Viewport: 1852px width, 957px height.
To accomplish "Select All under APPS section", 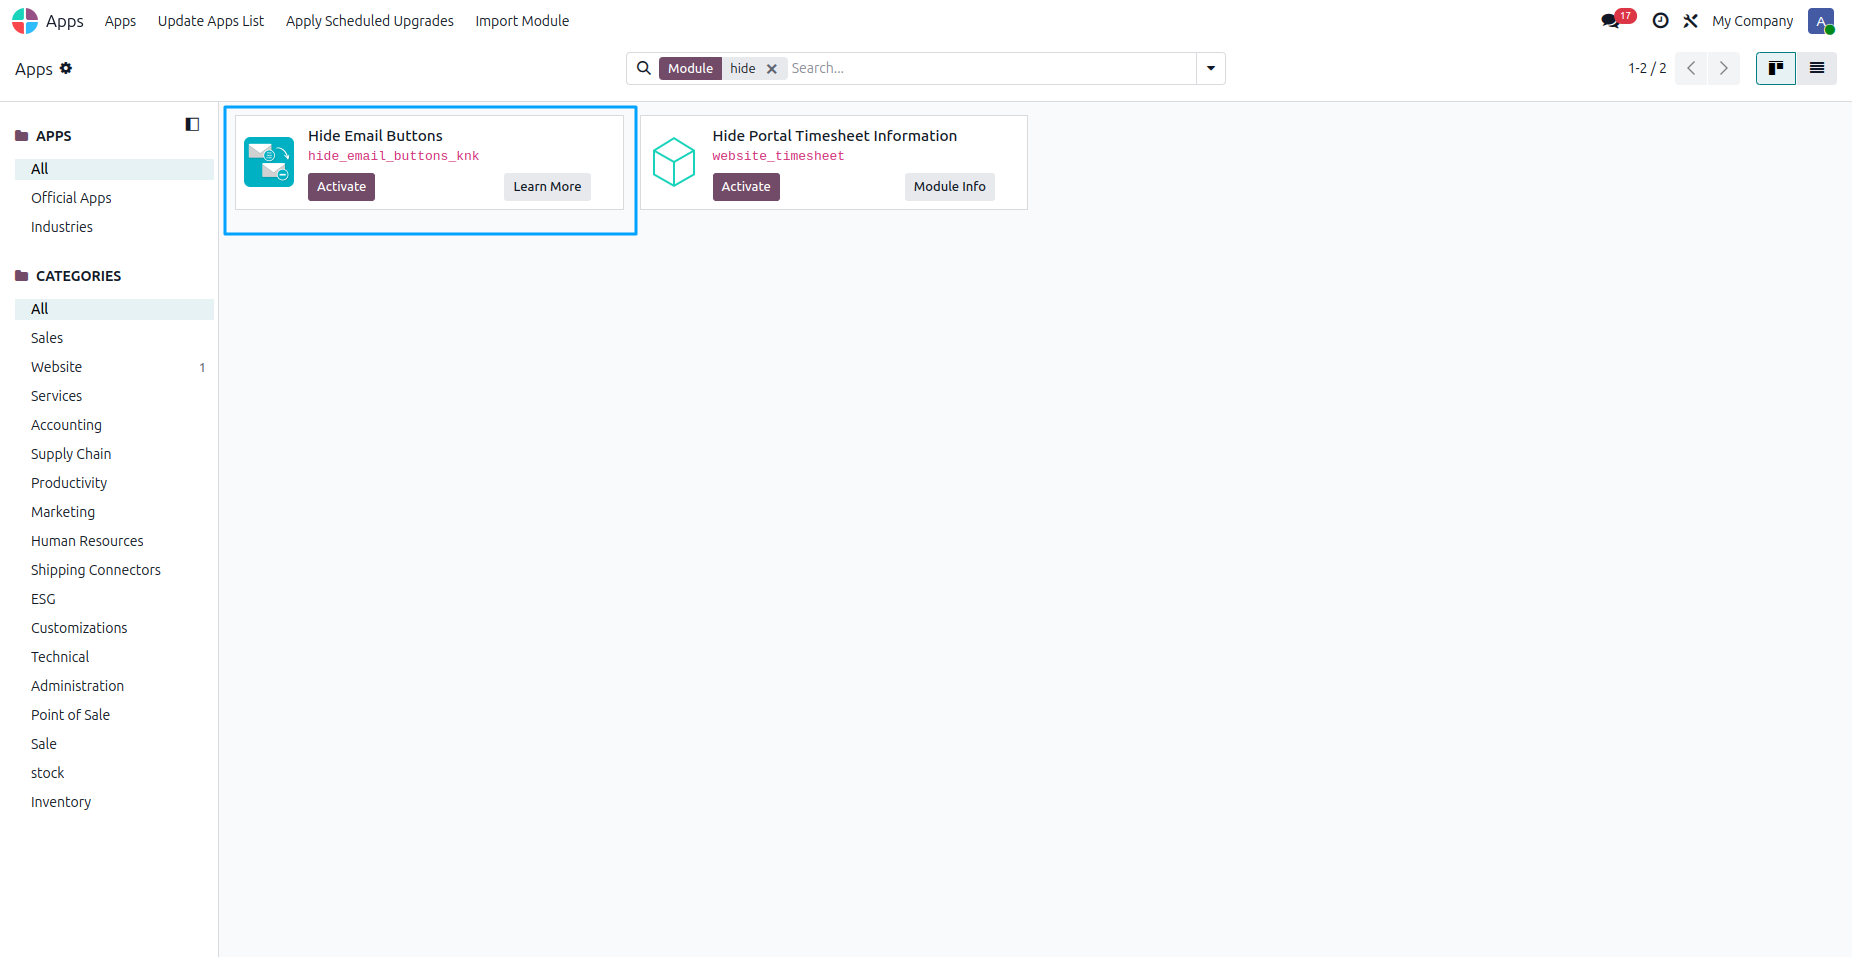I will 114,169.
